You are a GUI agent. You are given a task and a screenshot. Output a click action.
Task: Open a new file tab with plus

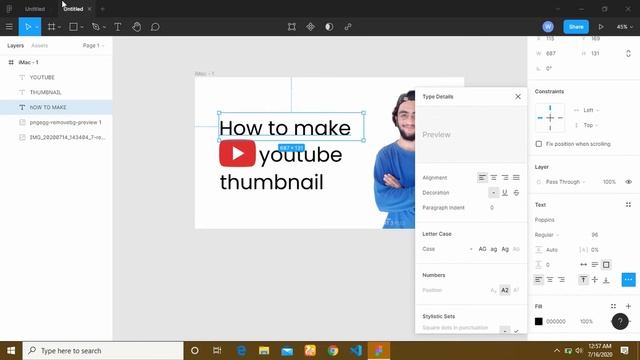(102, 9)
